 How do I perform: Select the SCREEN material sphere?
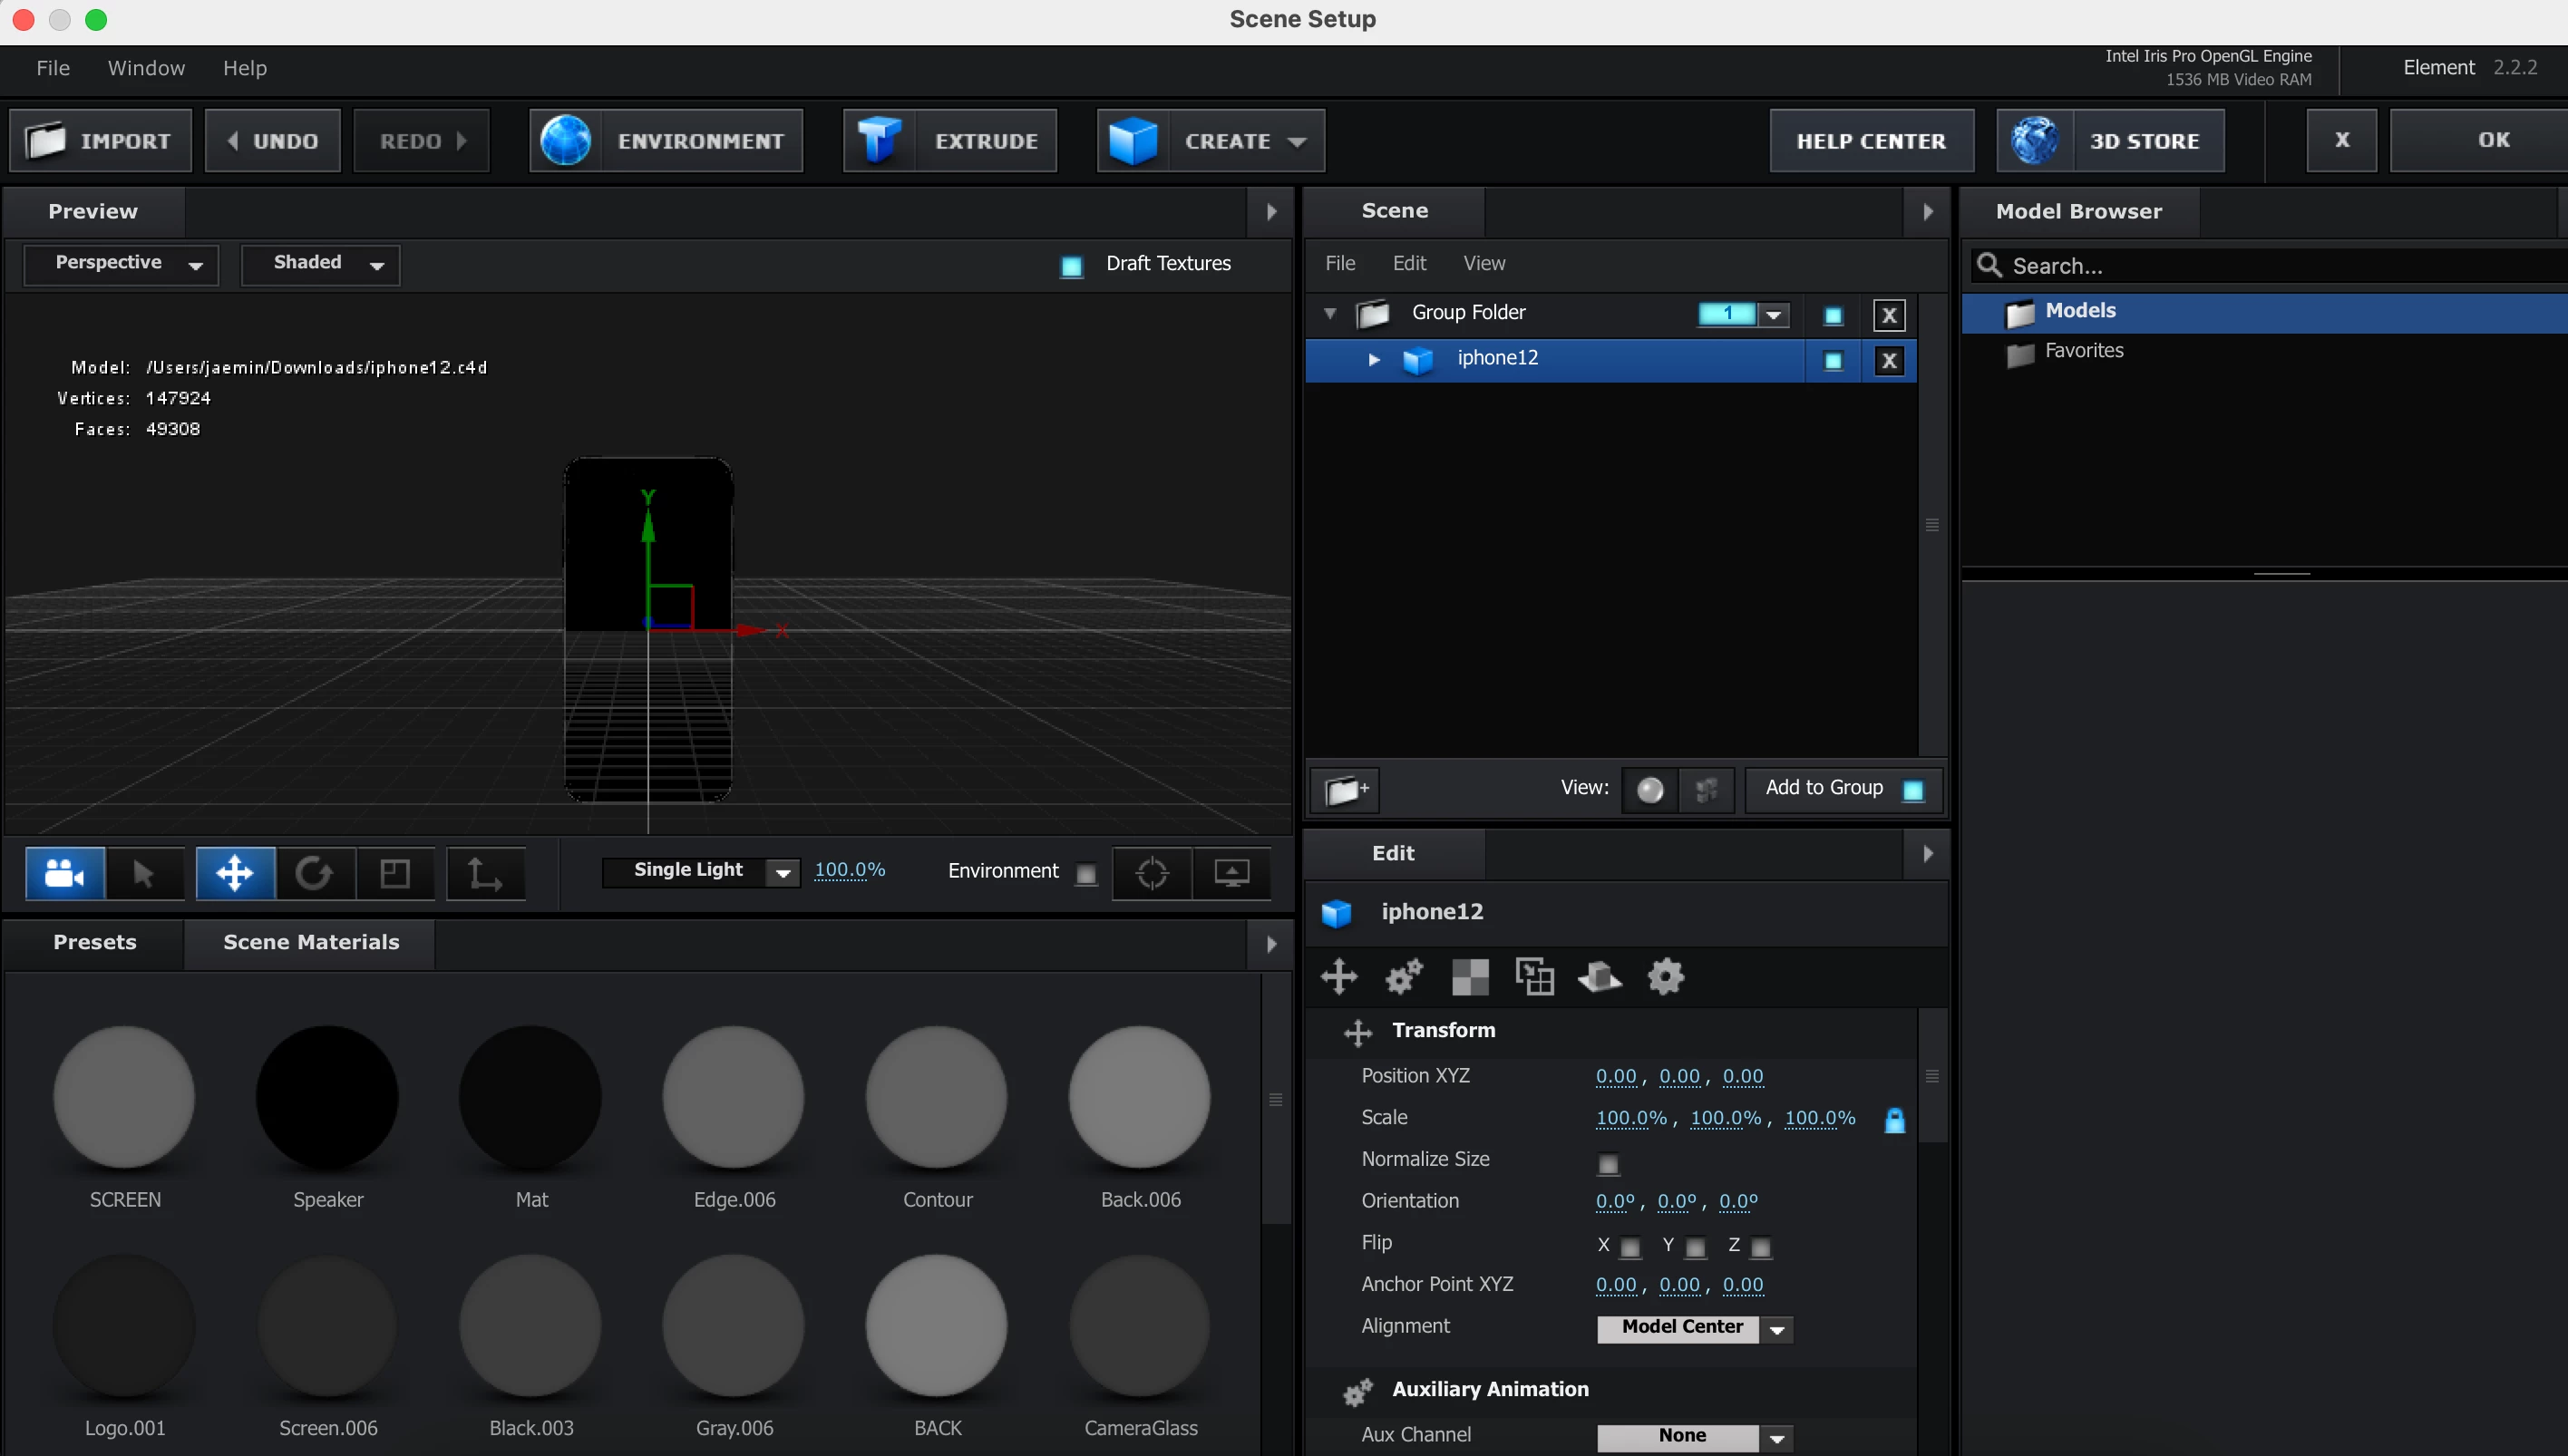tap(124, 1097)
